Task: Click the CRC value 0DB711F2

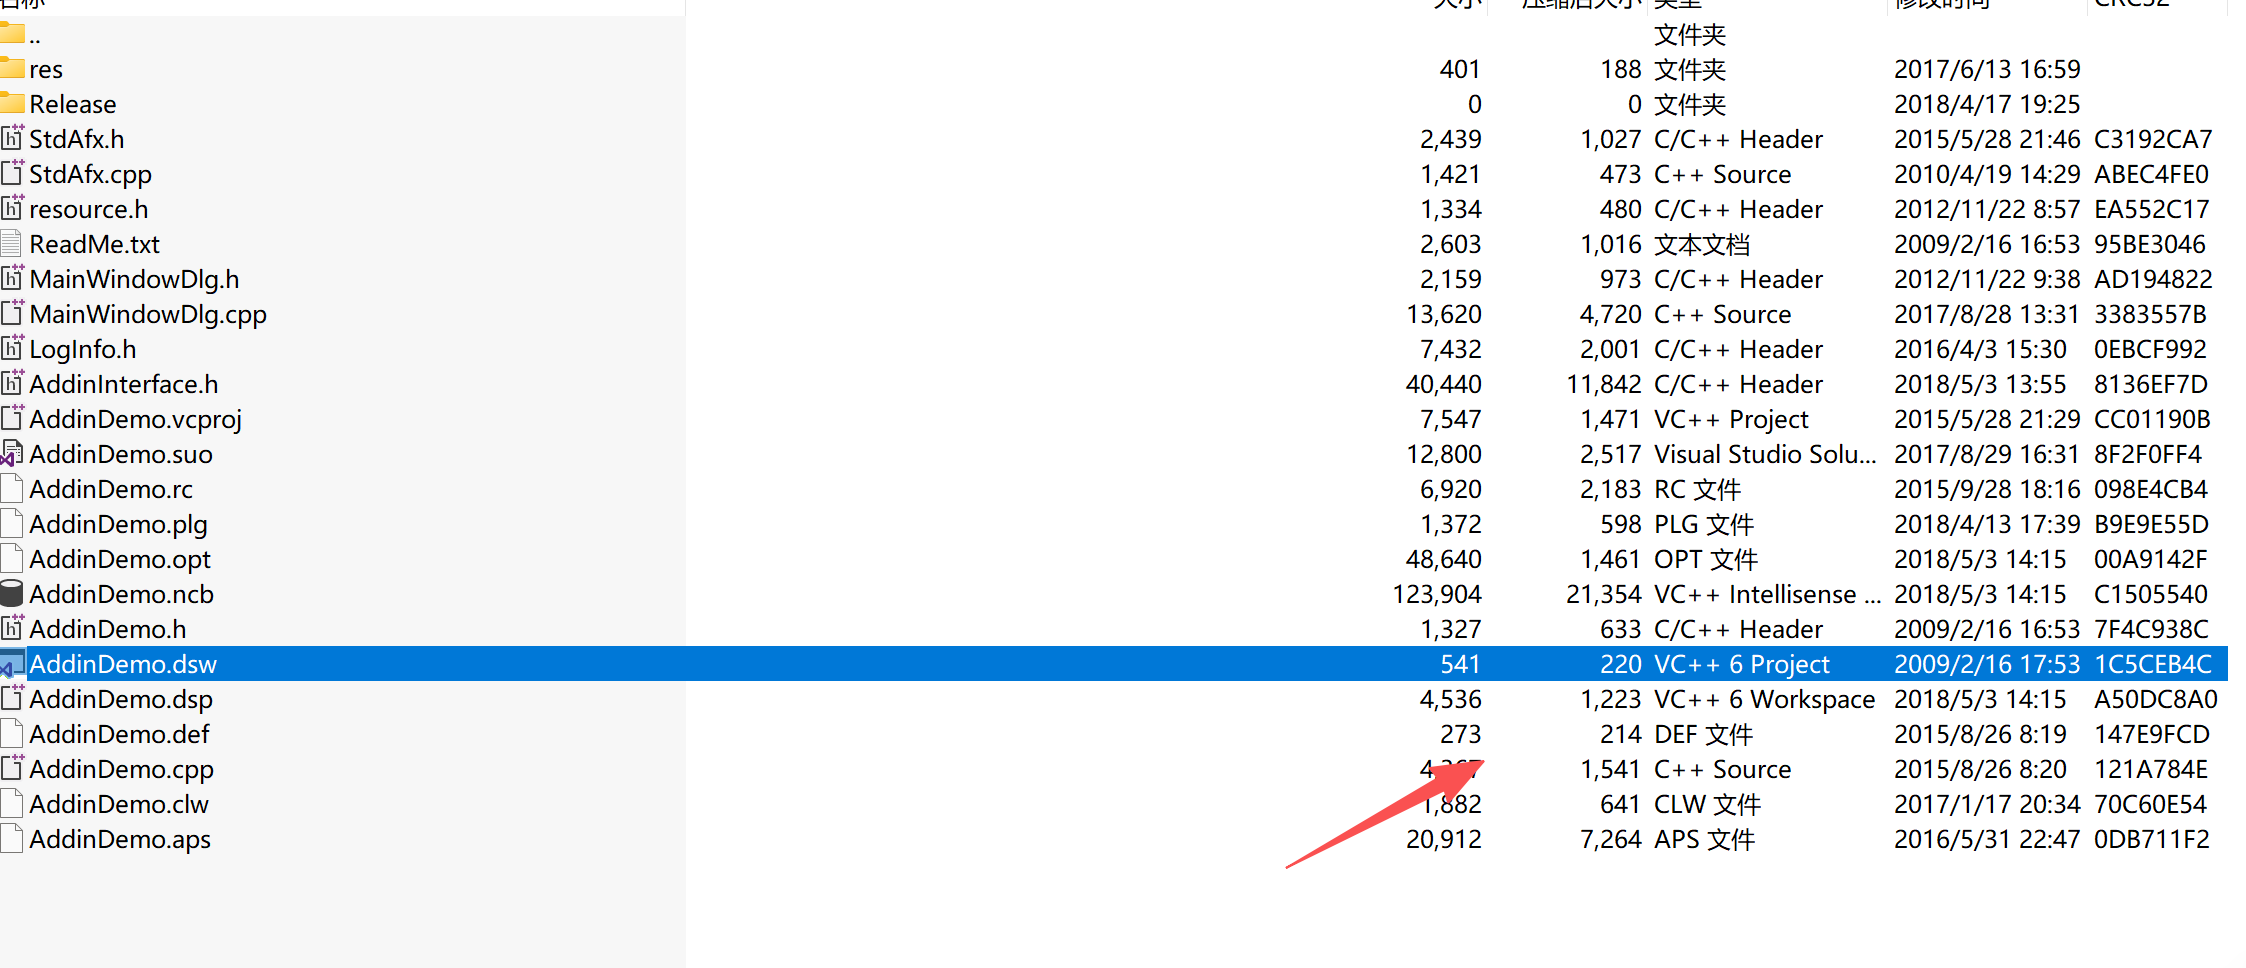Action: coord(2152,839)
